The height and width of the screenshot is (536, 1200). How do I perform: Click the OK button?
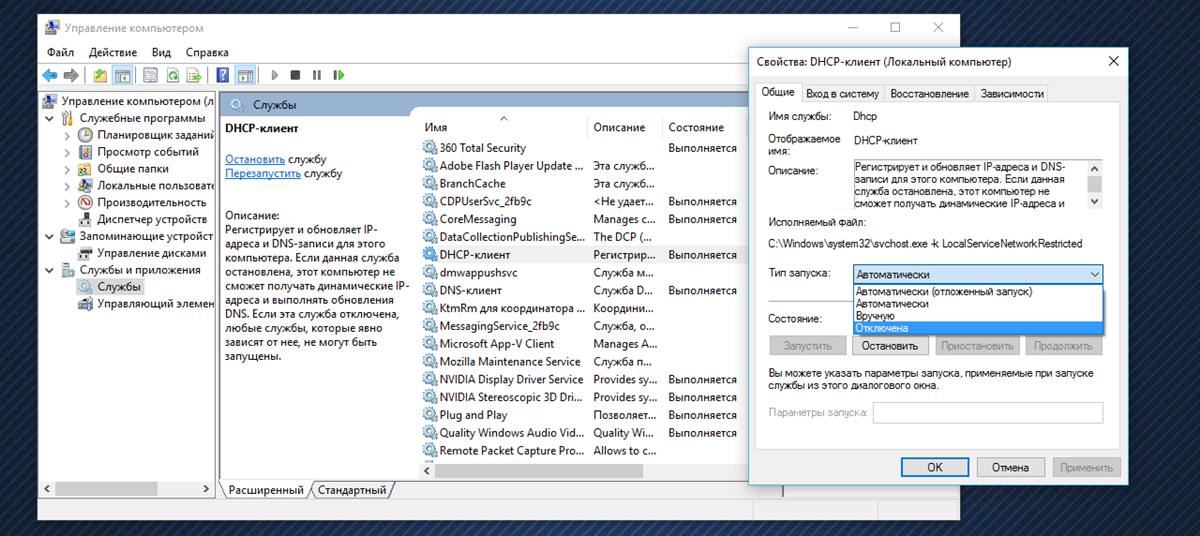(934, 467)
